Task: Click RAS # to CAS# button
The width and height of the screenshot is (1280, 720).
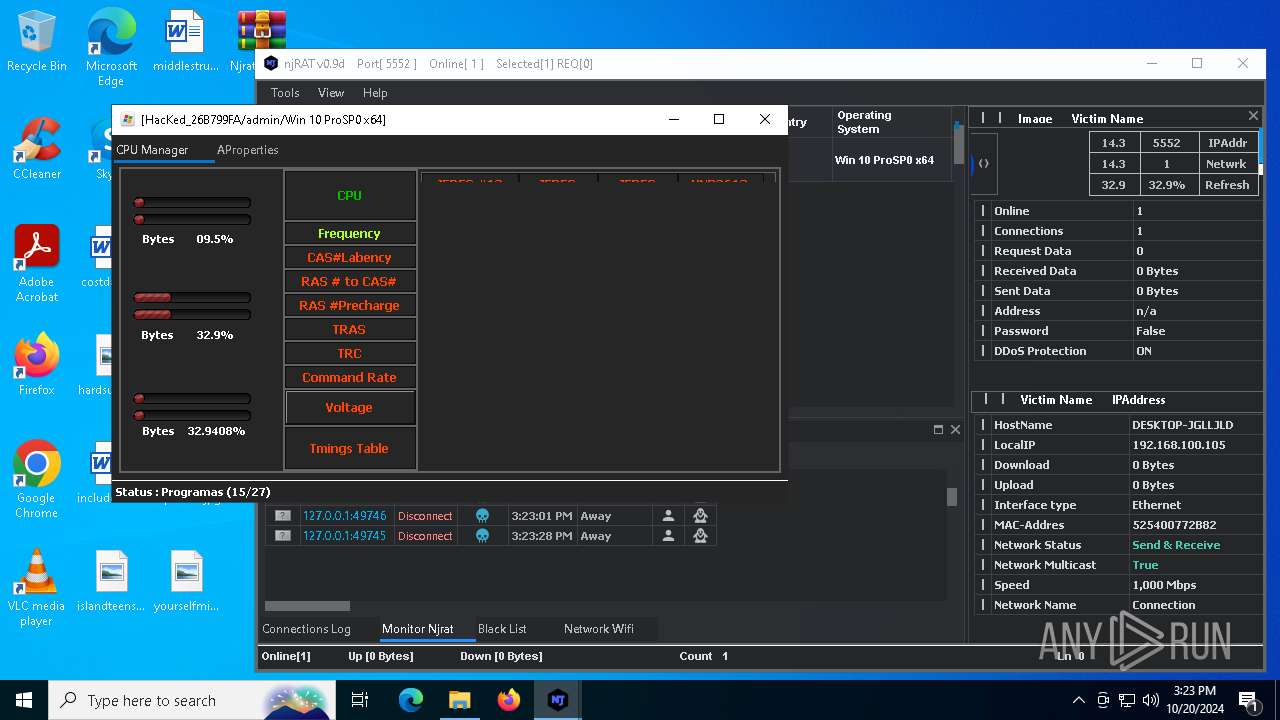Action: click(x=349, y=282)
